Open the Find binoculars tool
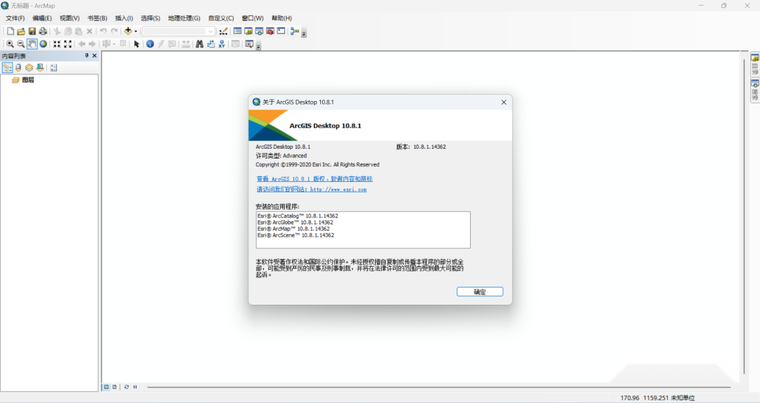The width and height of the screenshot is (760, 403). tap(199, 44)
